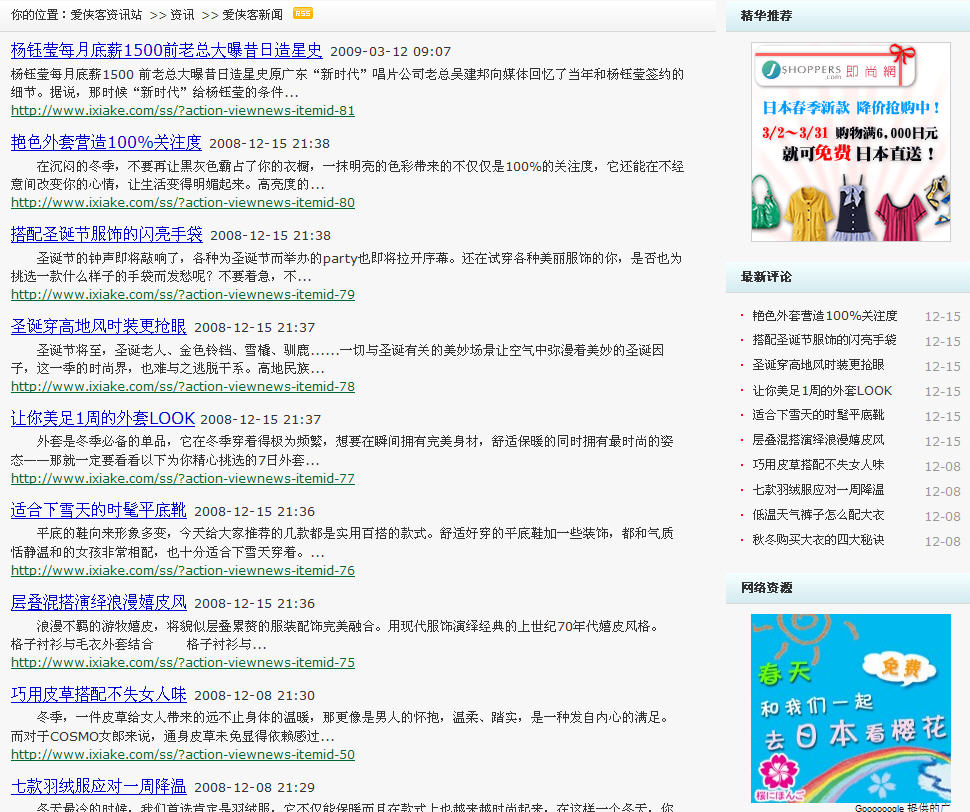The height and width of the screenshot is (812, 970).
Task: Open headline 搭配圣诞节服饰的闪亮手袋 in main list
Action: tap(106, 235)
